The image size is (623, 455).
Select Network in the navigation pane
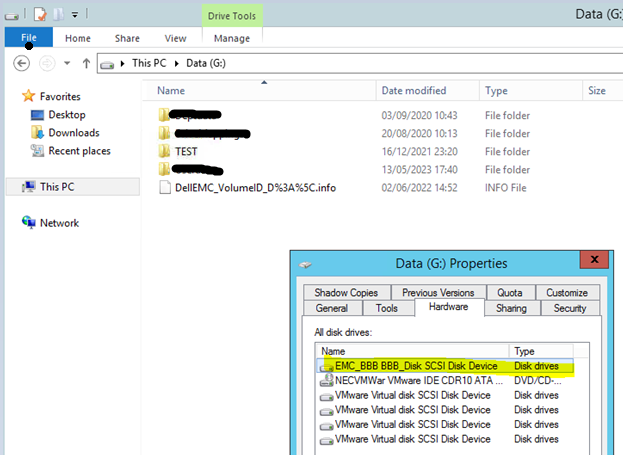pos(59,223)
